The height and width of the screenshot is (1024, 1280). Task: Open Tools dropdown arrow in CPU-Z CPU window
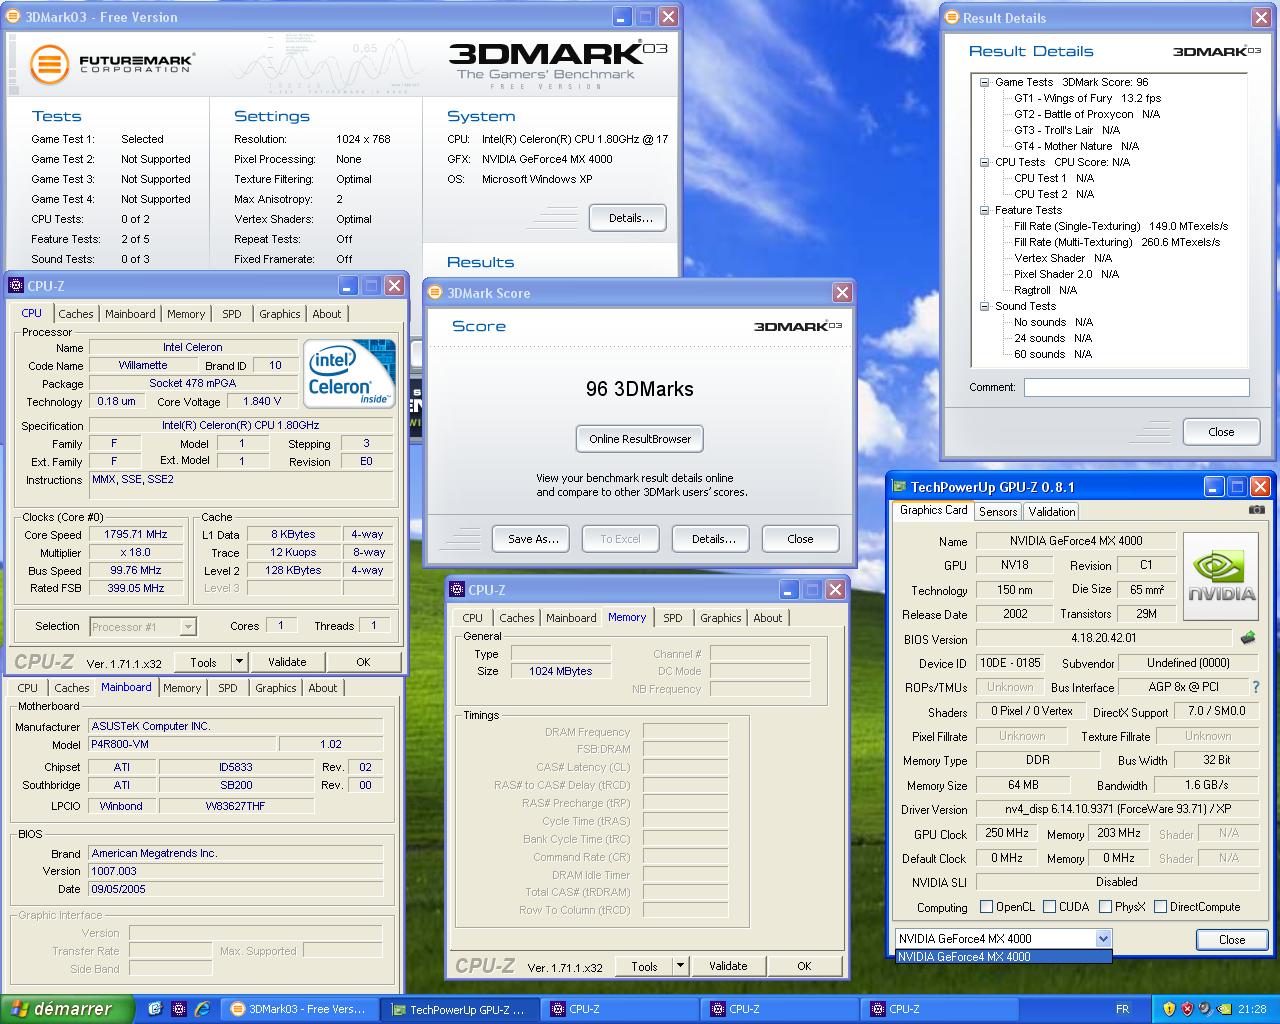[x=239, y=661]
